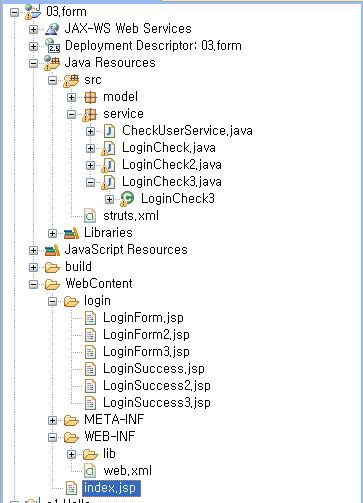
Task: Click the build folder icon
Action: coord(52,267)
